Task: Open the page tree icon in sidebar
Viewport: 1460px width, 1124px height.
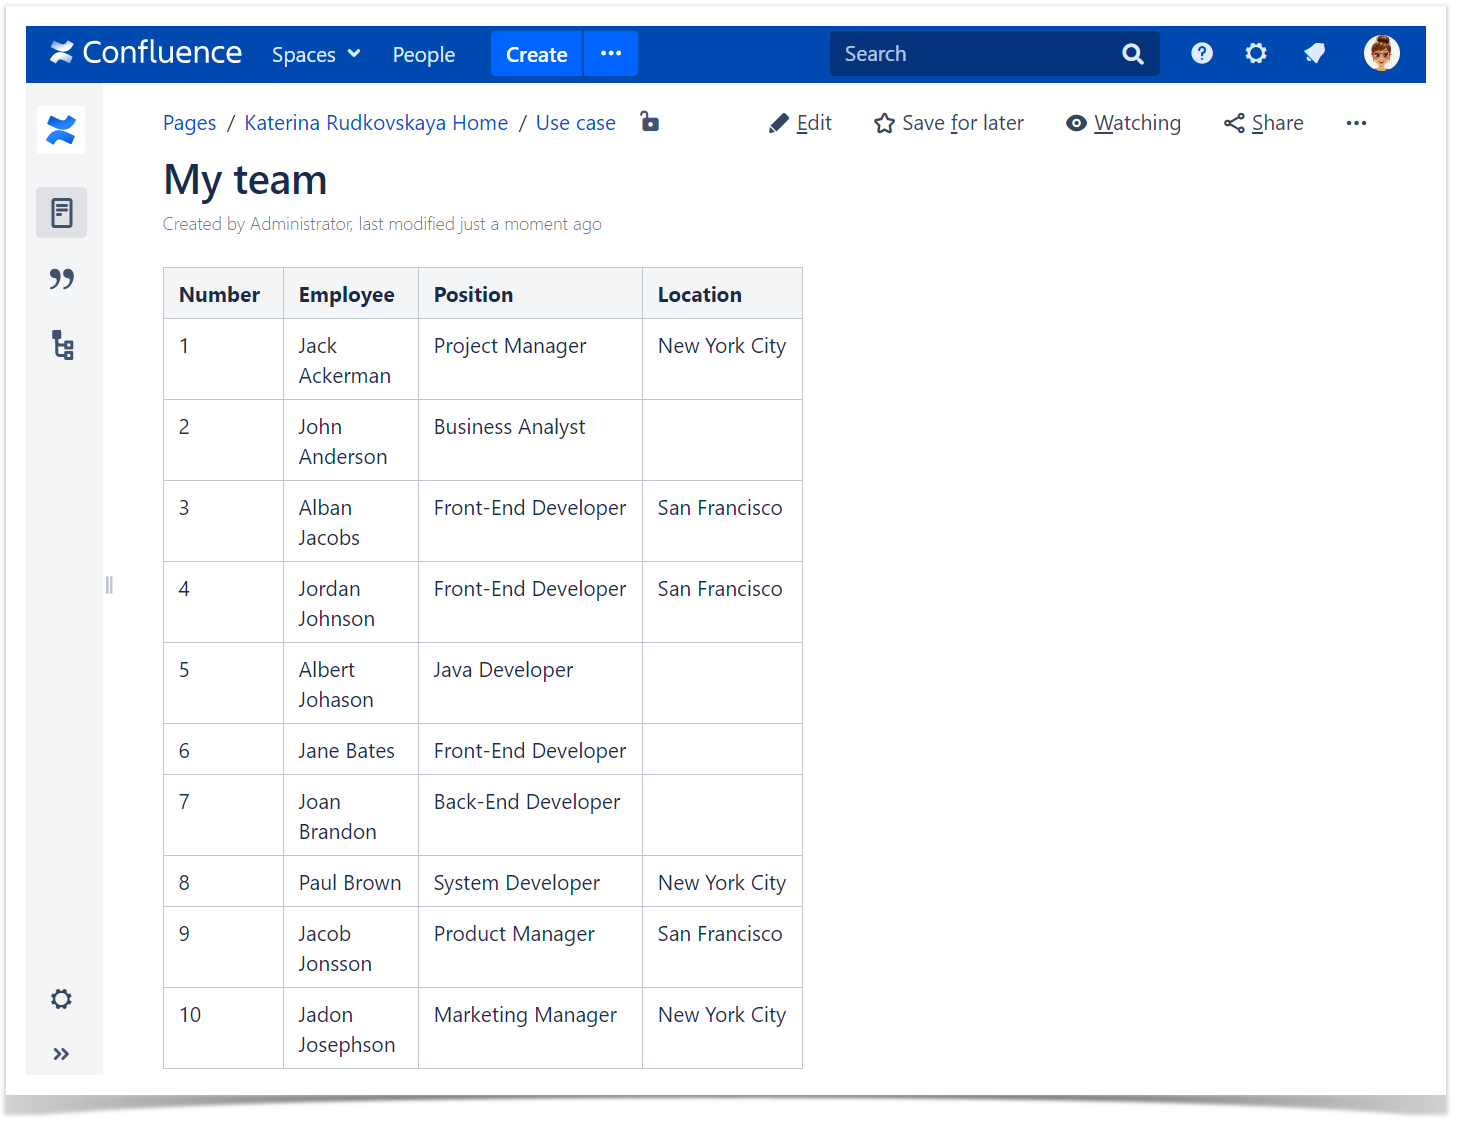Action: (62, 345)
